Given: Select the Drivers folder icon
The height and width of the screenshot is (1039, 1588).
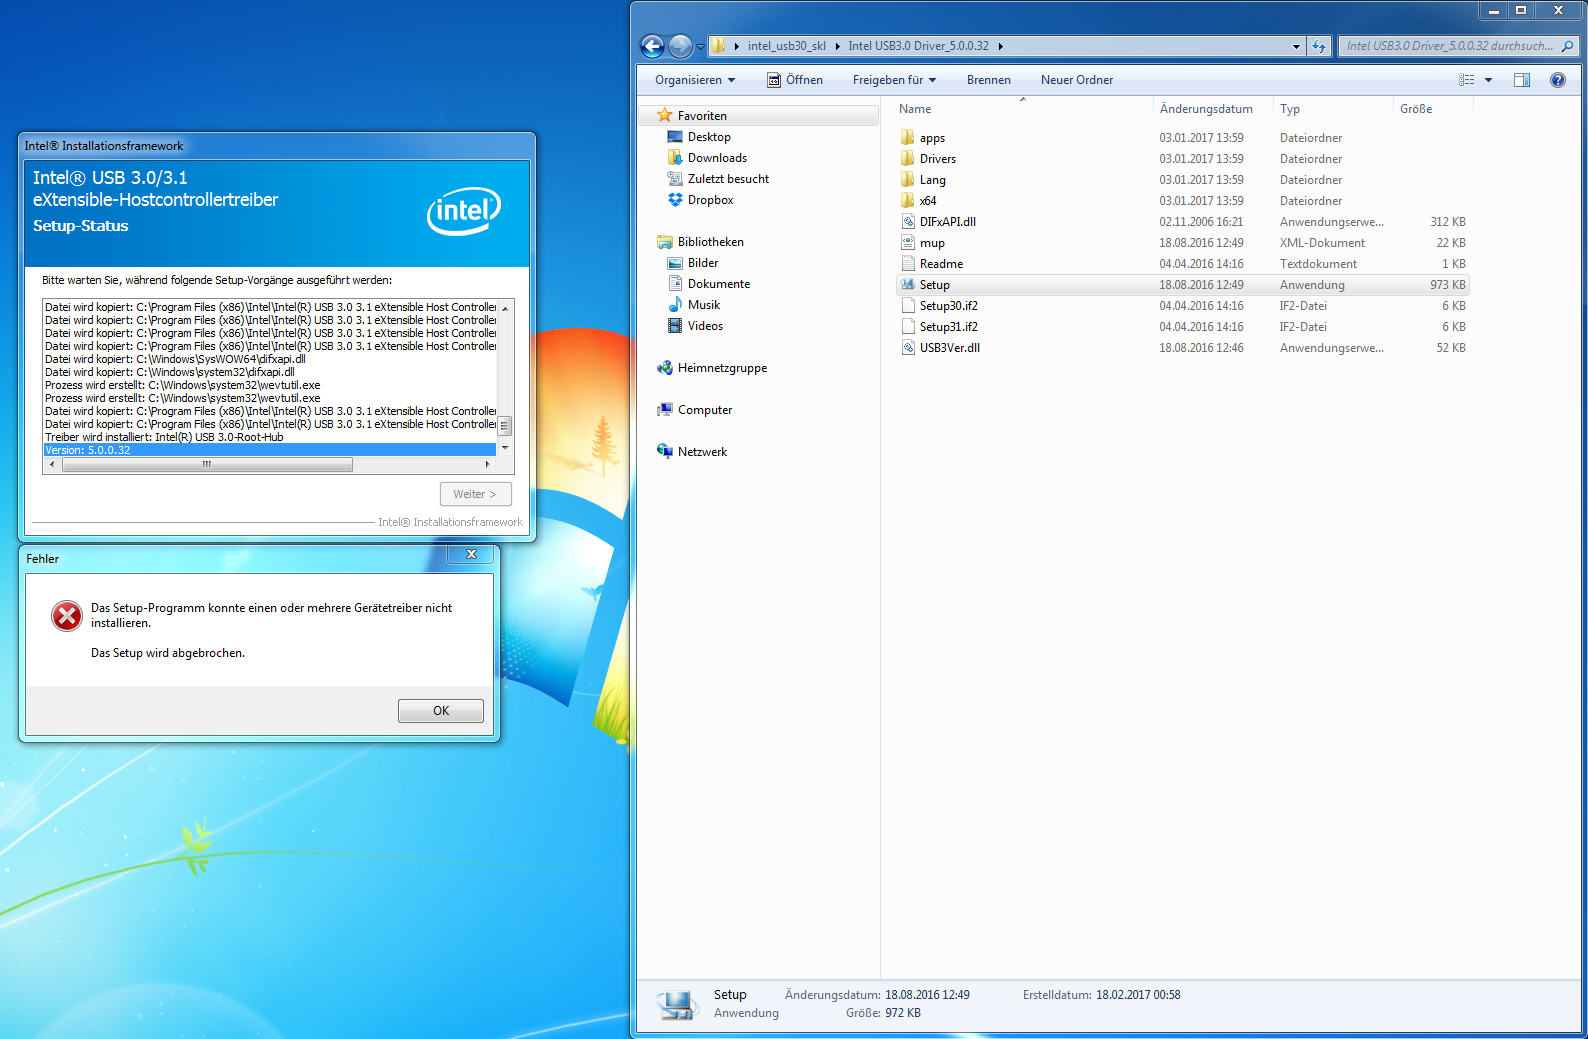Looking at the screenshot, I should [x=908, y=159].
